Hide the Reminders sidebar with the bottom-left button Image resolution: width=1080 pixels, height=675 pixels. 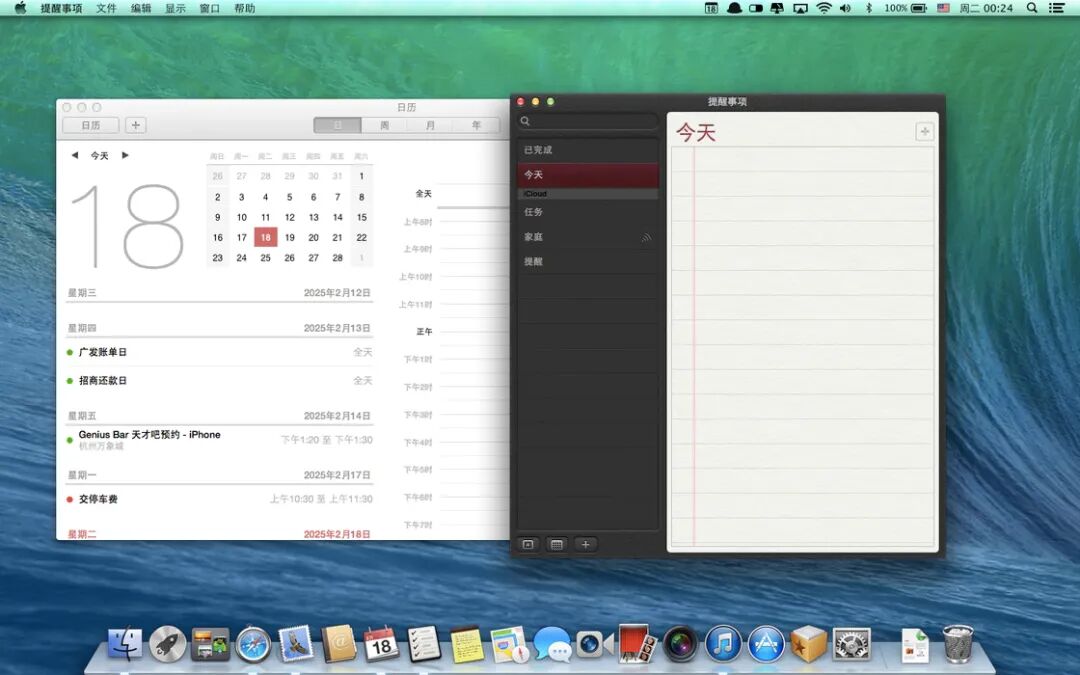[528, 544]
